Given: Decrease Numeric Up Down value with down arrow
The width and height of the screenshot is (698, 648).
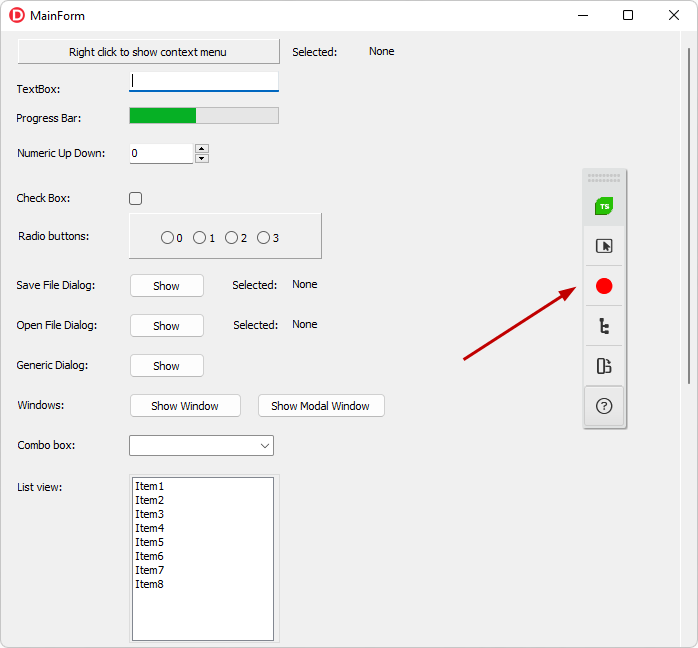Looking at the screenshot, I should 202,158.
